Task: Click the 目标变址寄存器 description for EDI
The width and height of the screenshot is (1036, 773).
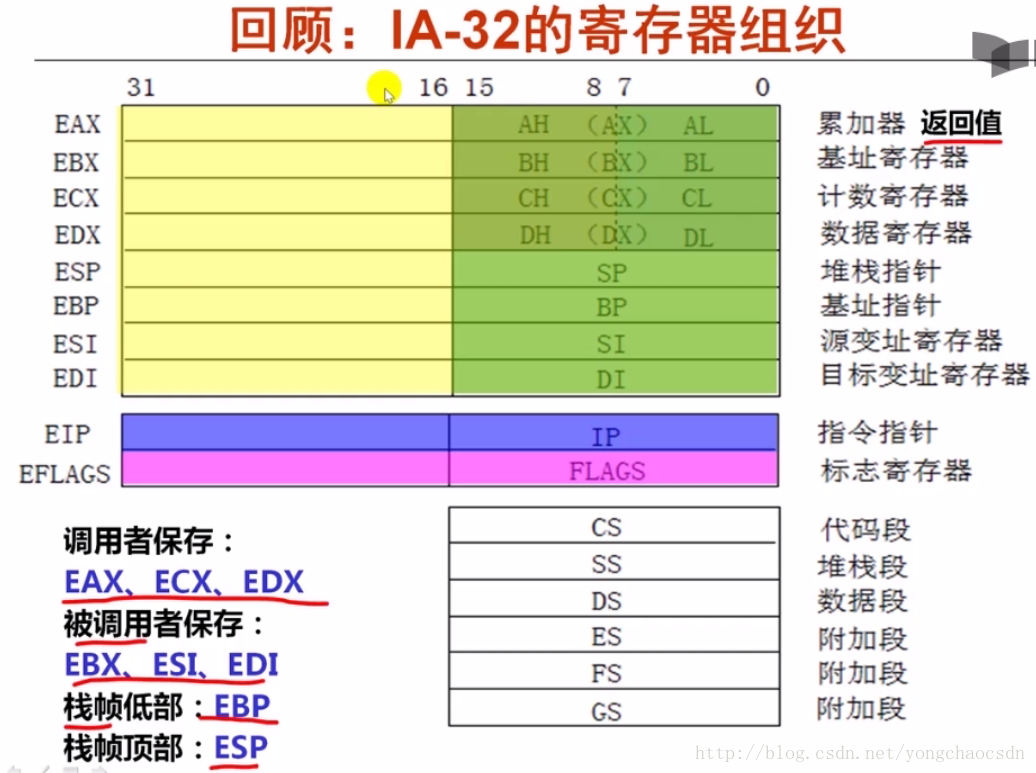Action: coord(924,376)
